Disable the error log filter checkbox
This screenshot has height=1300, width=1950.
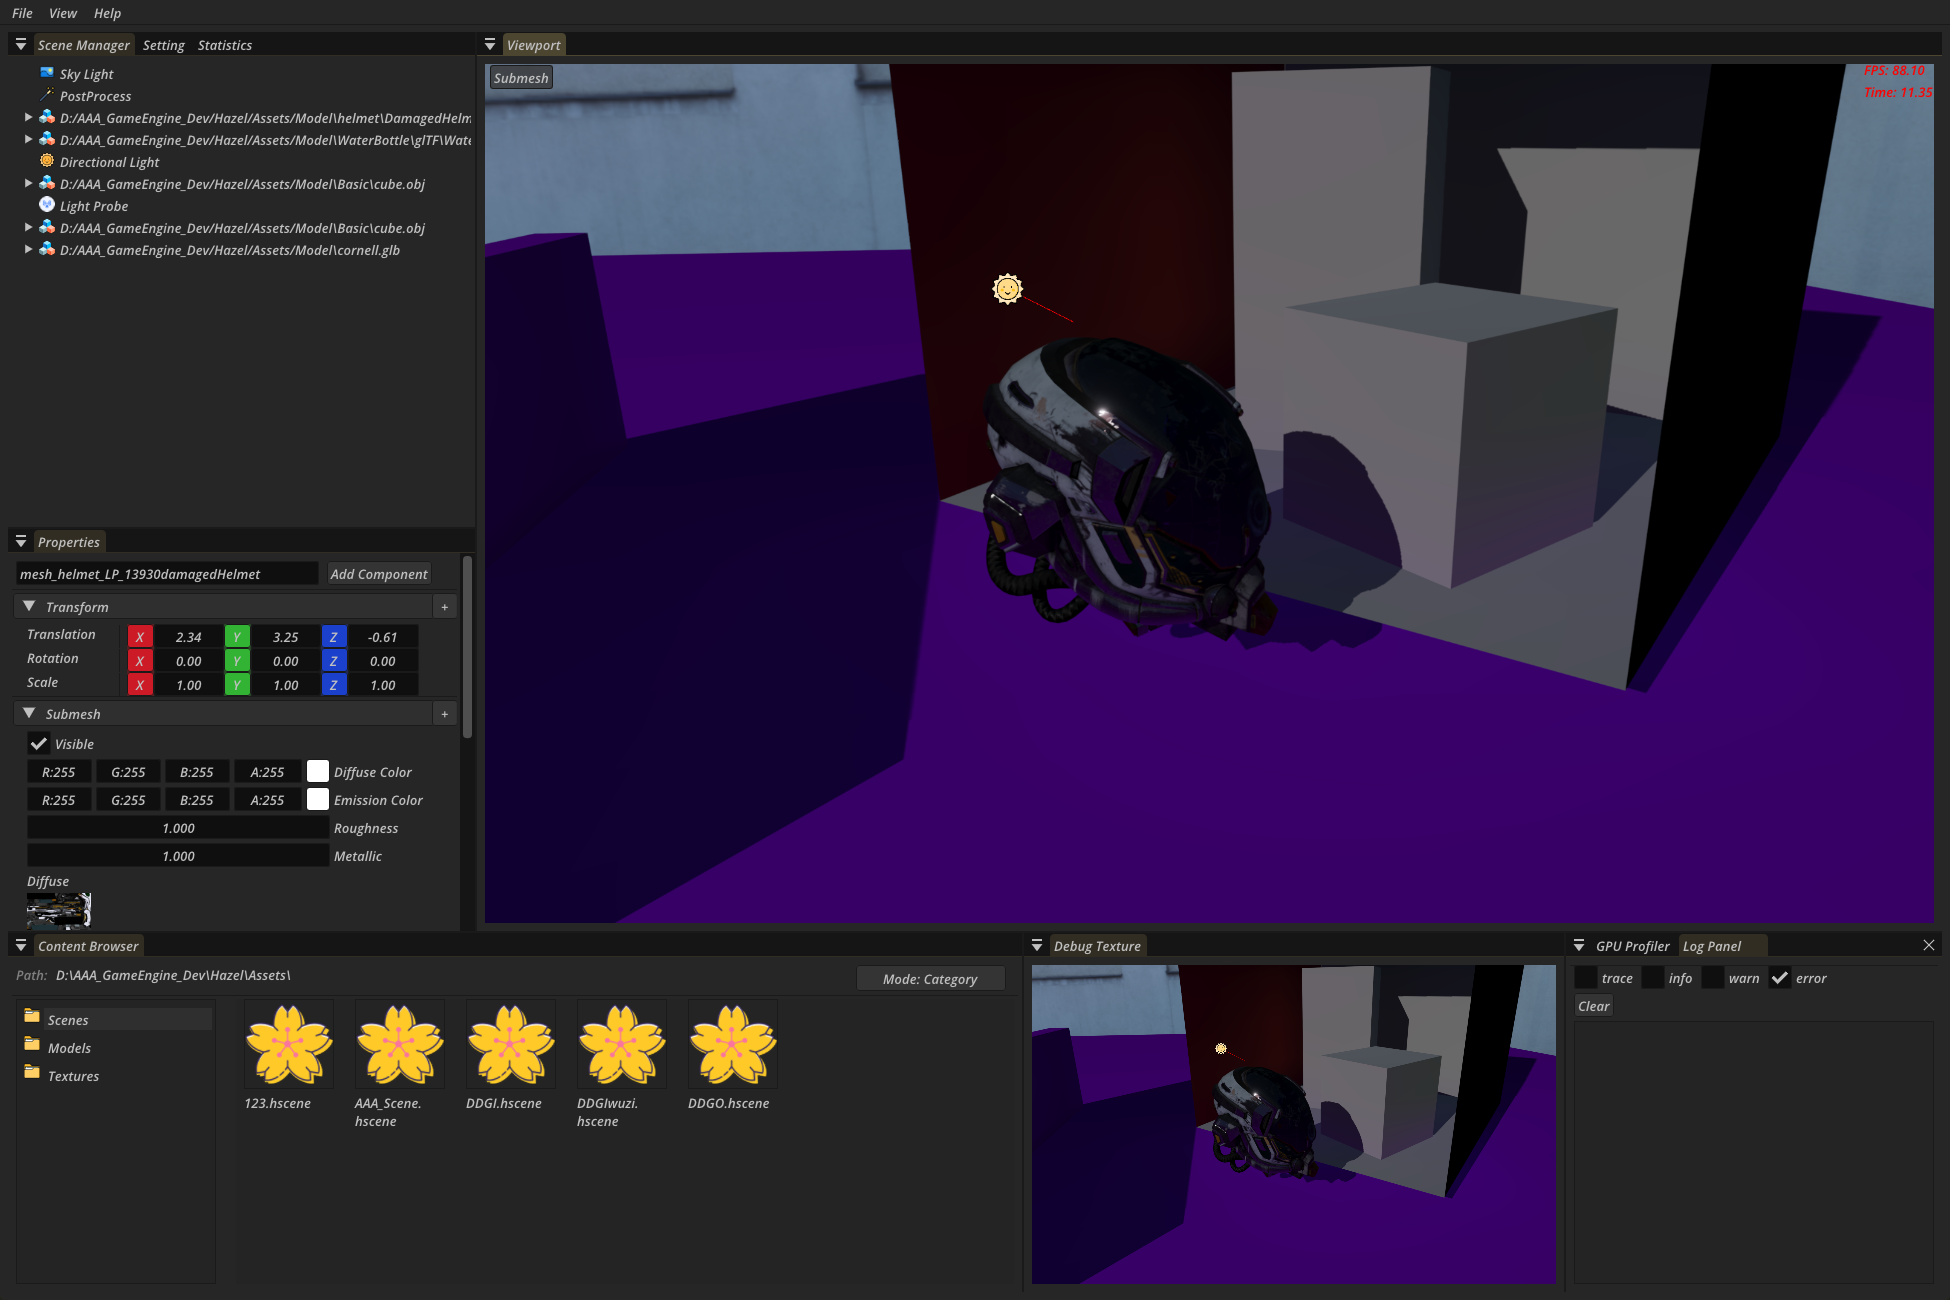1780,978
